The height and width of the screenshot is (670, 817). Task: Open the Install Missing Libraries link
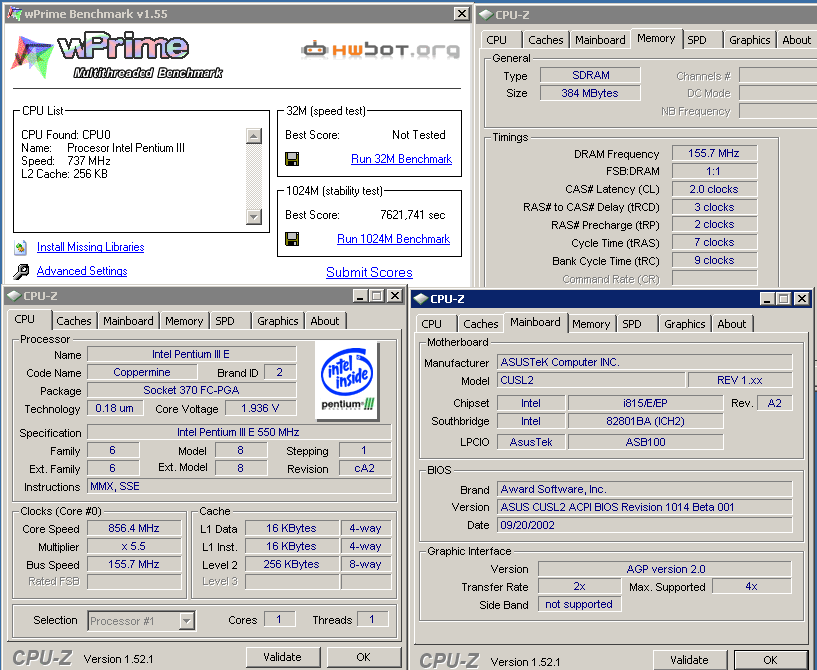pos(90,247)
